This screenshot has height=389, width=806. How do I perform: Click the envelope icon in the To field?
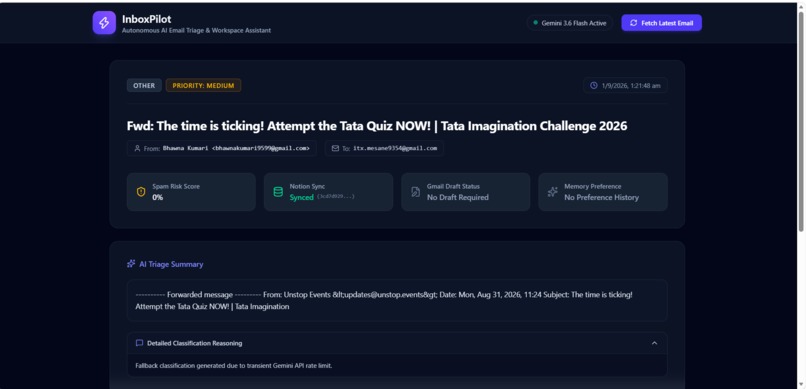[335, 148]
